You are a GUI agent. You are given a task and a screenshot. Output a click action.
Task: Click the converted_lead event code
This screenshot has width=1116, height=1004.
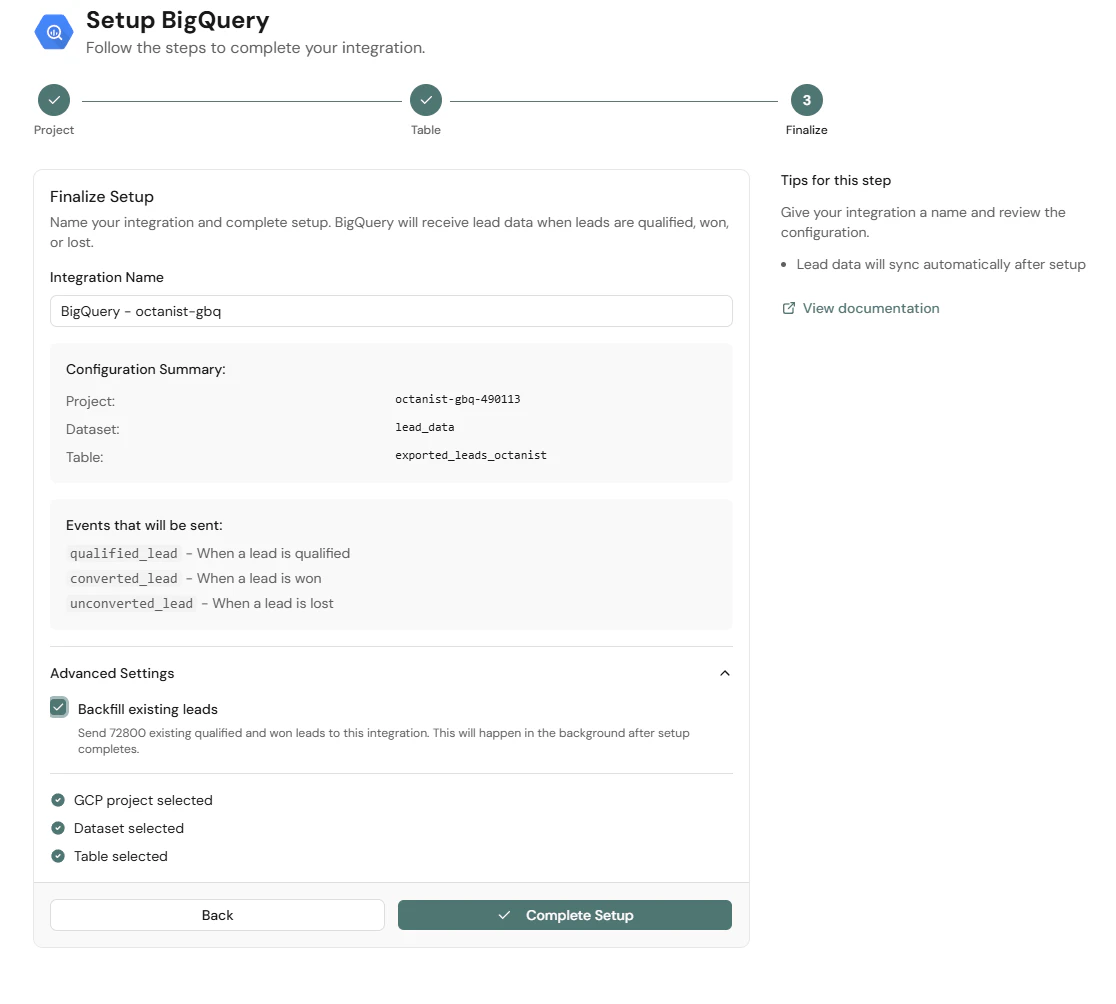click(124, 578)
